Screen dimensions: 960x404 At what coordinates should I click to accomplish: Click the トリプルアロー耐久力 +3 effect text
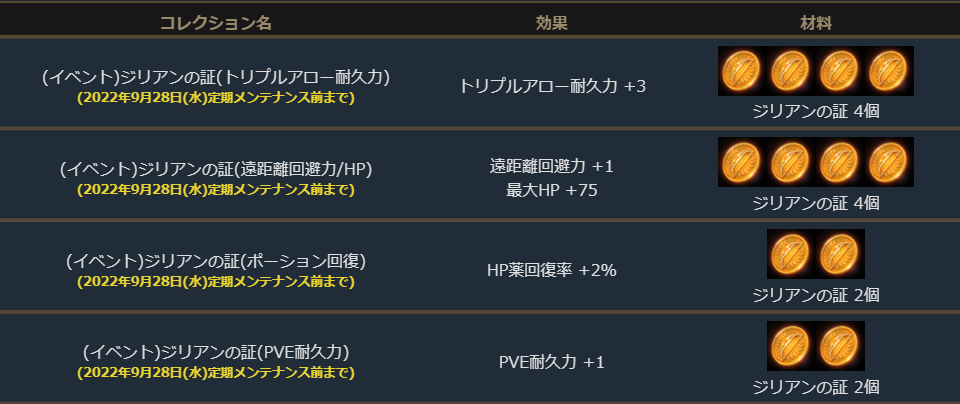(552, 86)
